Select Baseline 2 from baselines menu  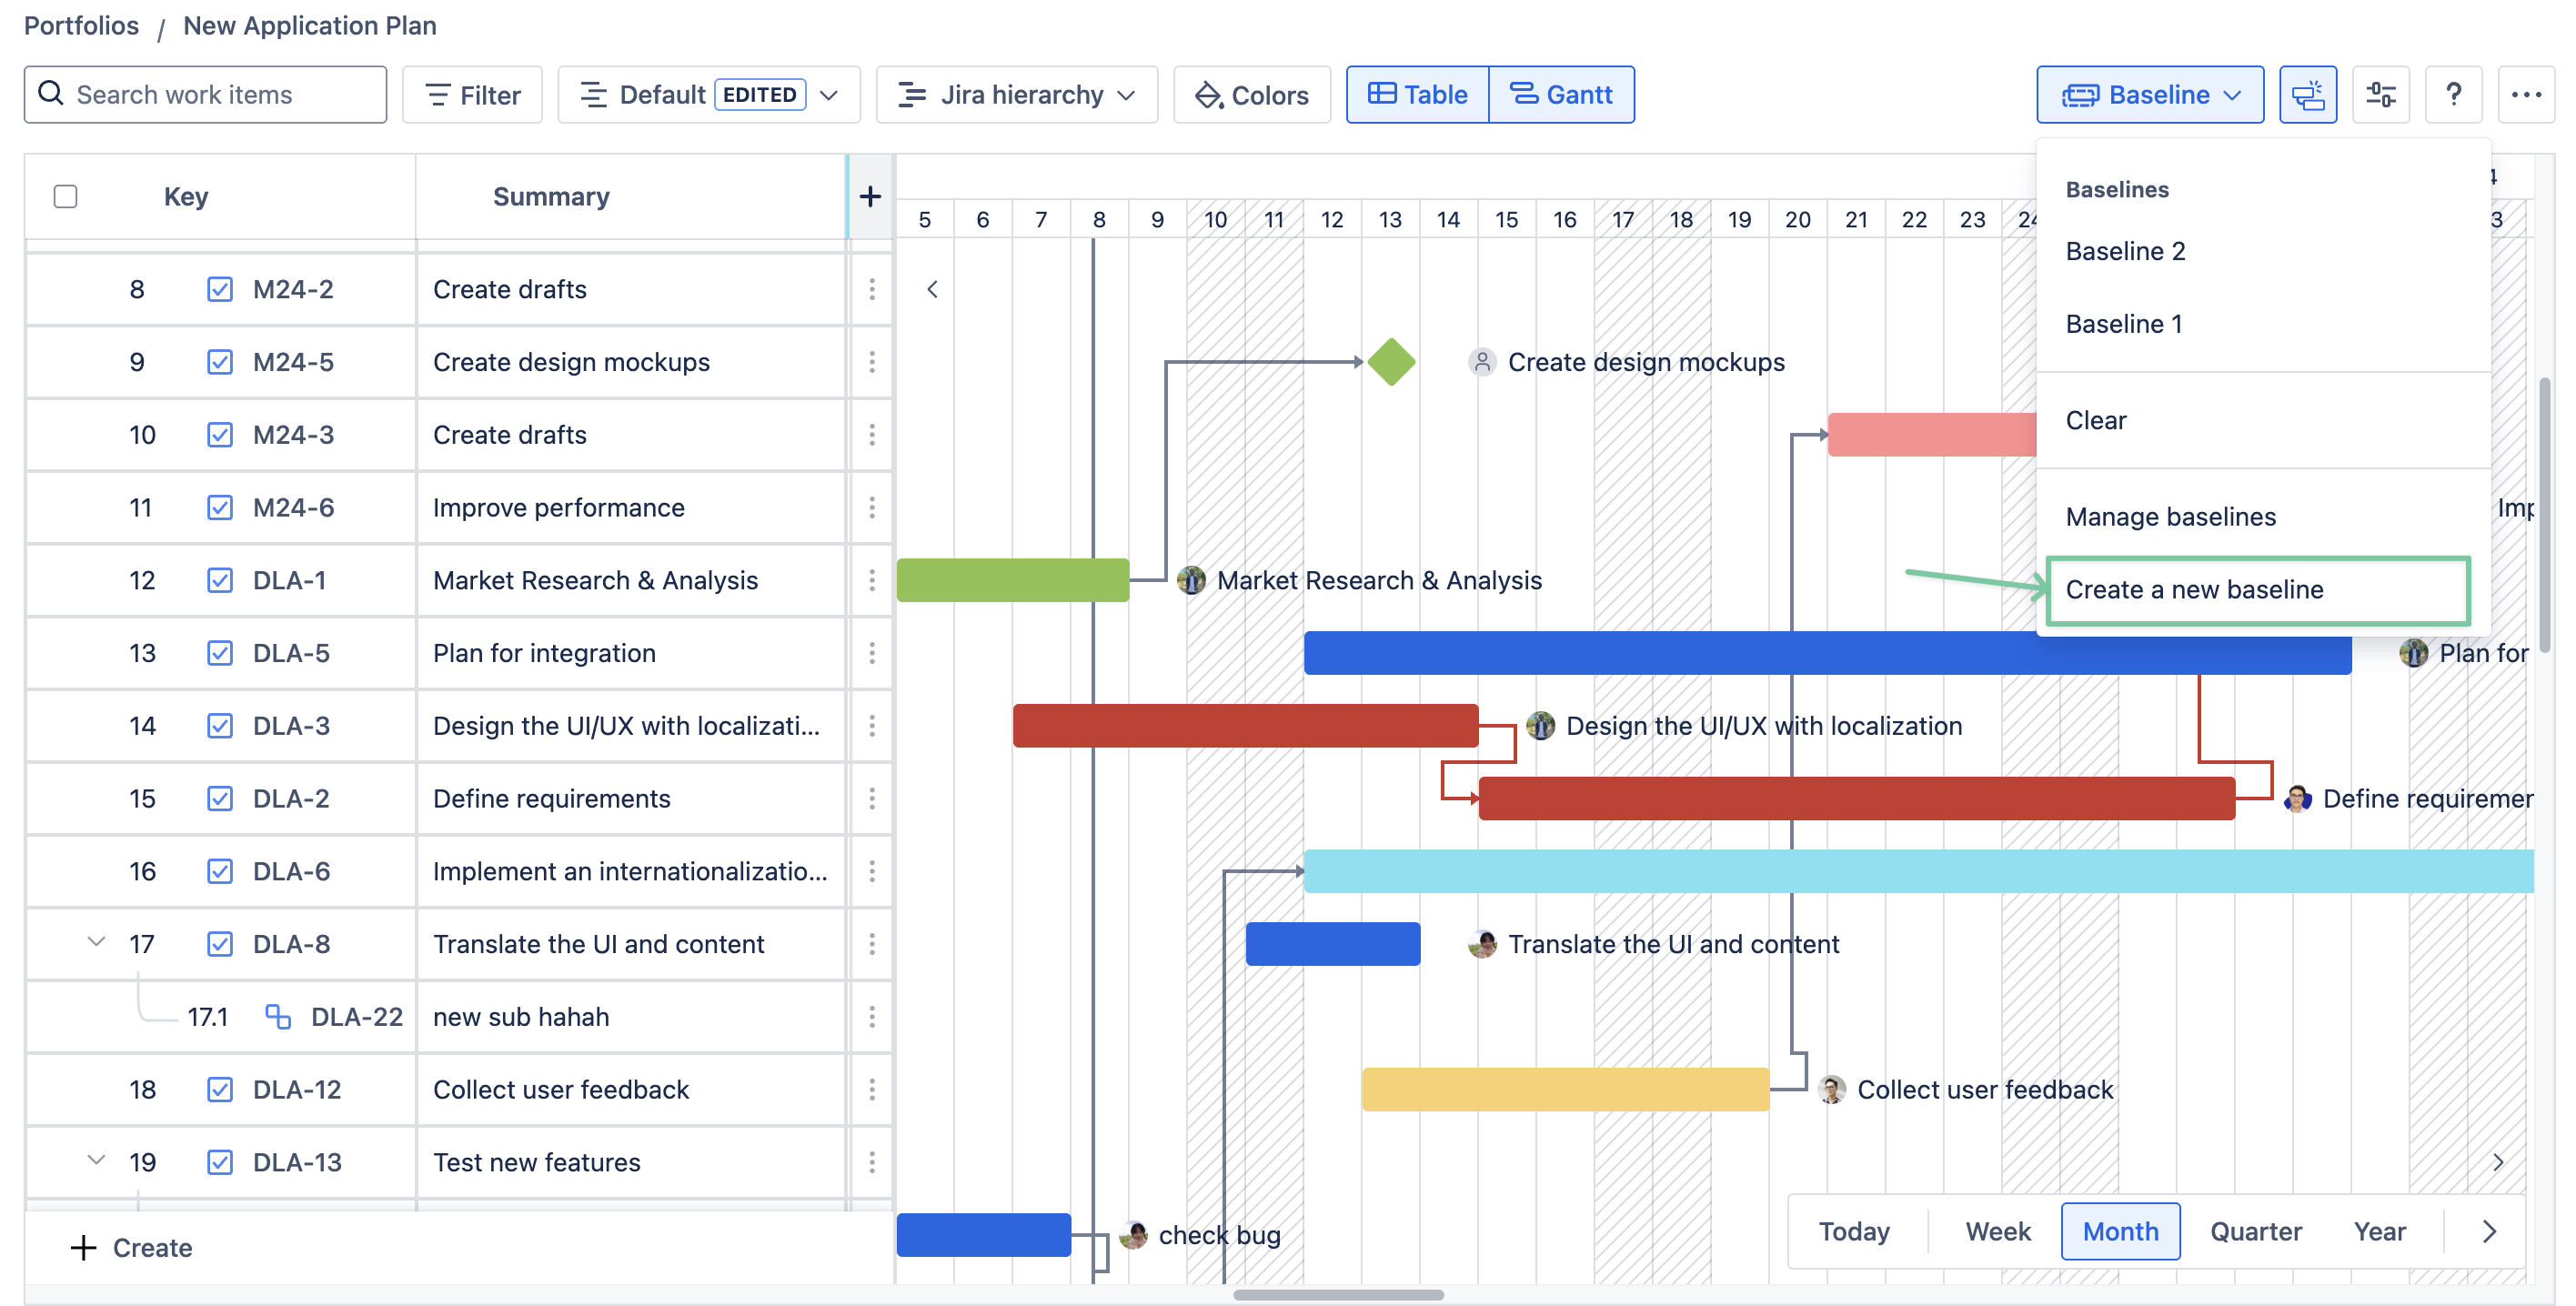coord(2125,251)
